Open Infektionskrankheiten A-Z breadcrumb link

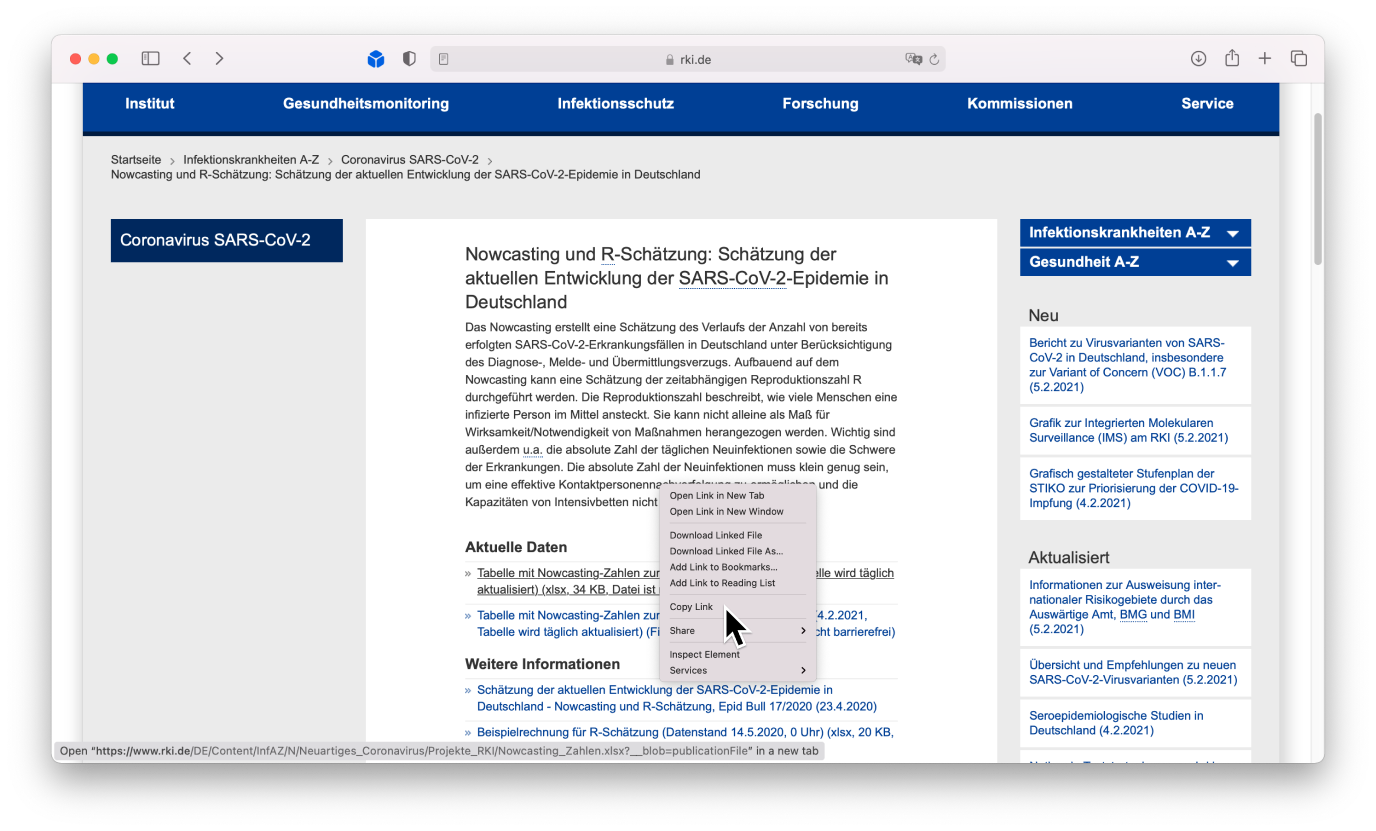251,160
